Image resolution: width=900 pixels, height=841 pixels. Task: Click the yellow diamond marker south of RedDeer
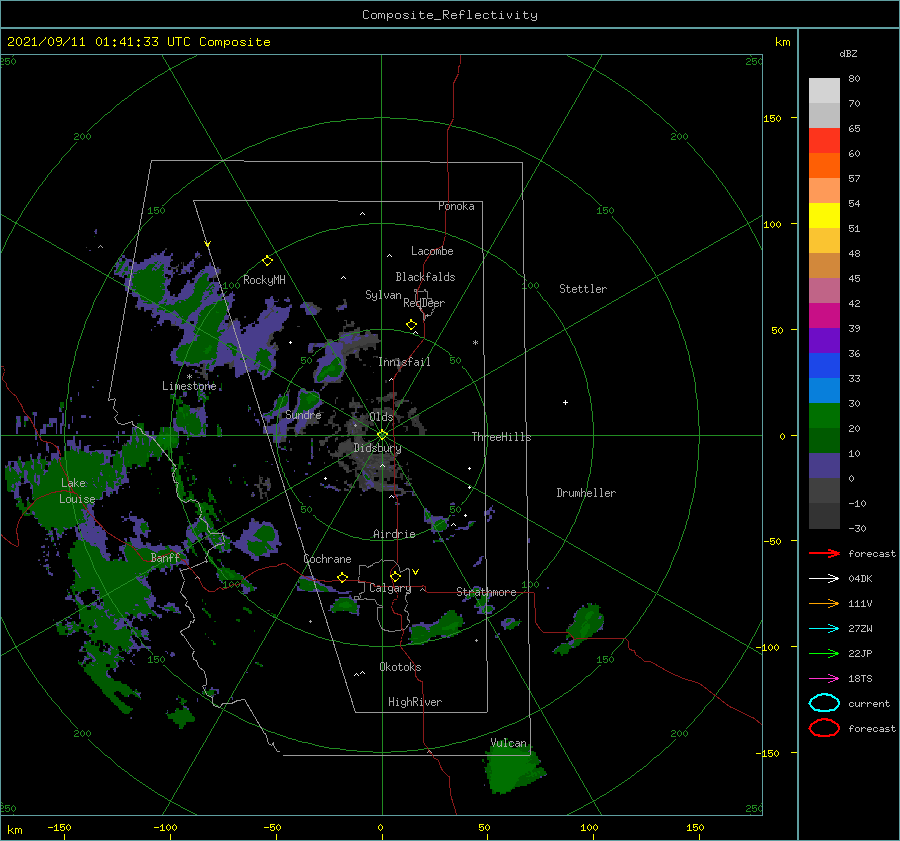tap(412, 325)
